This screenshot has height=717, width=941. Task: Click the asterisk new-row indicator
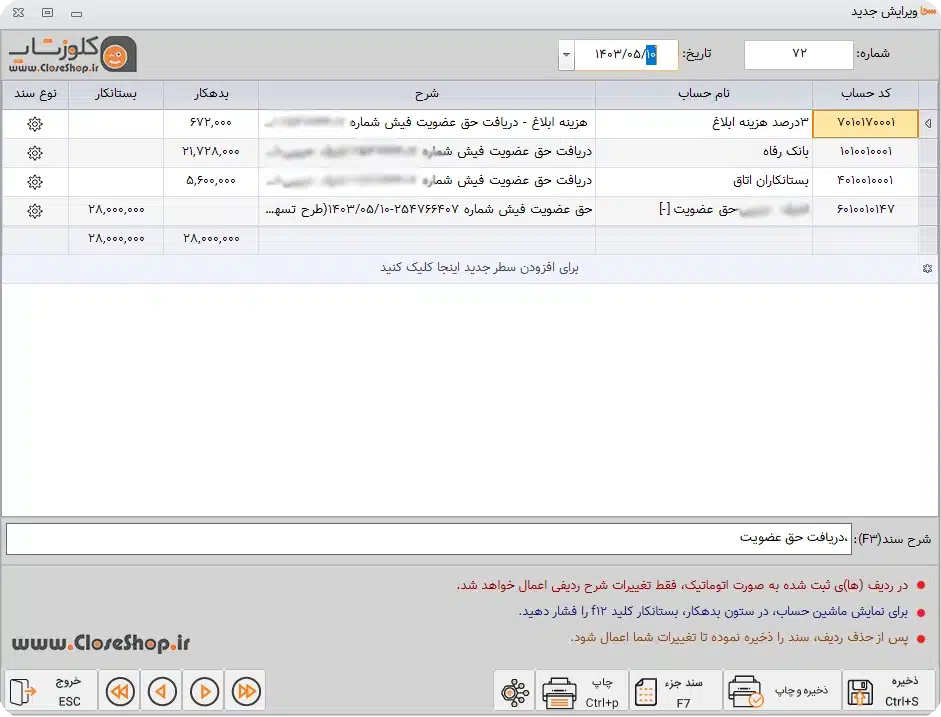[x=927, y=269]
